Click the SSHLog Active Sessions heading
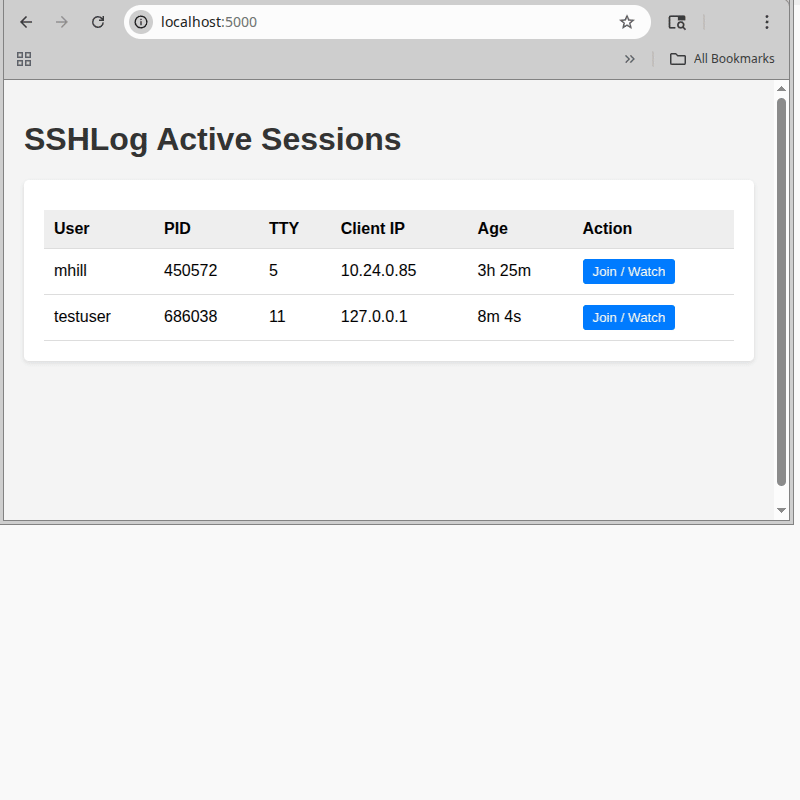 [x=213, y=139]
